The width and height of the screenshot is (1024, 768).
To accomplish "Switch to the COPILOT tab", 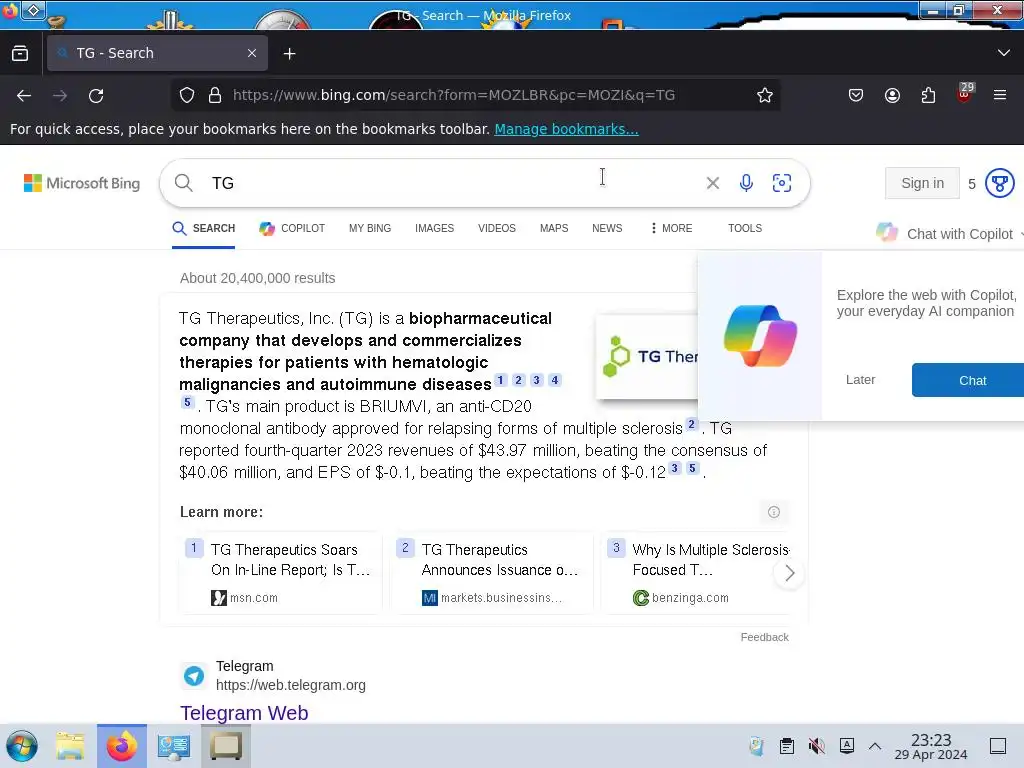I will coord(292,229).
